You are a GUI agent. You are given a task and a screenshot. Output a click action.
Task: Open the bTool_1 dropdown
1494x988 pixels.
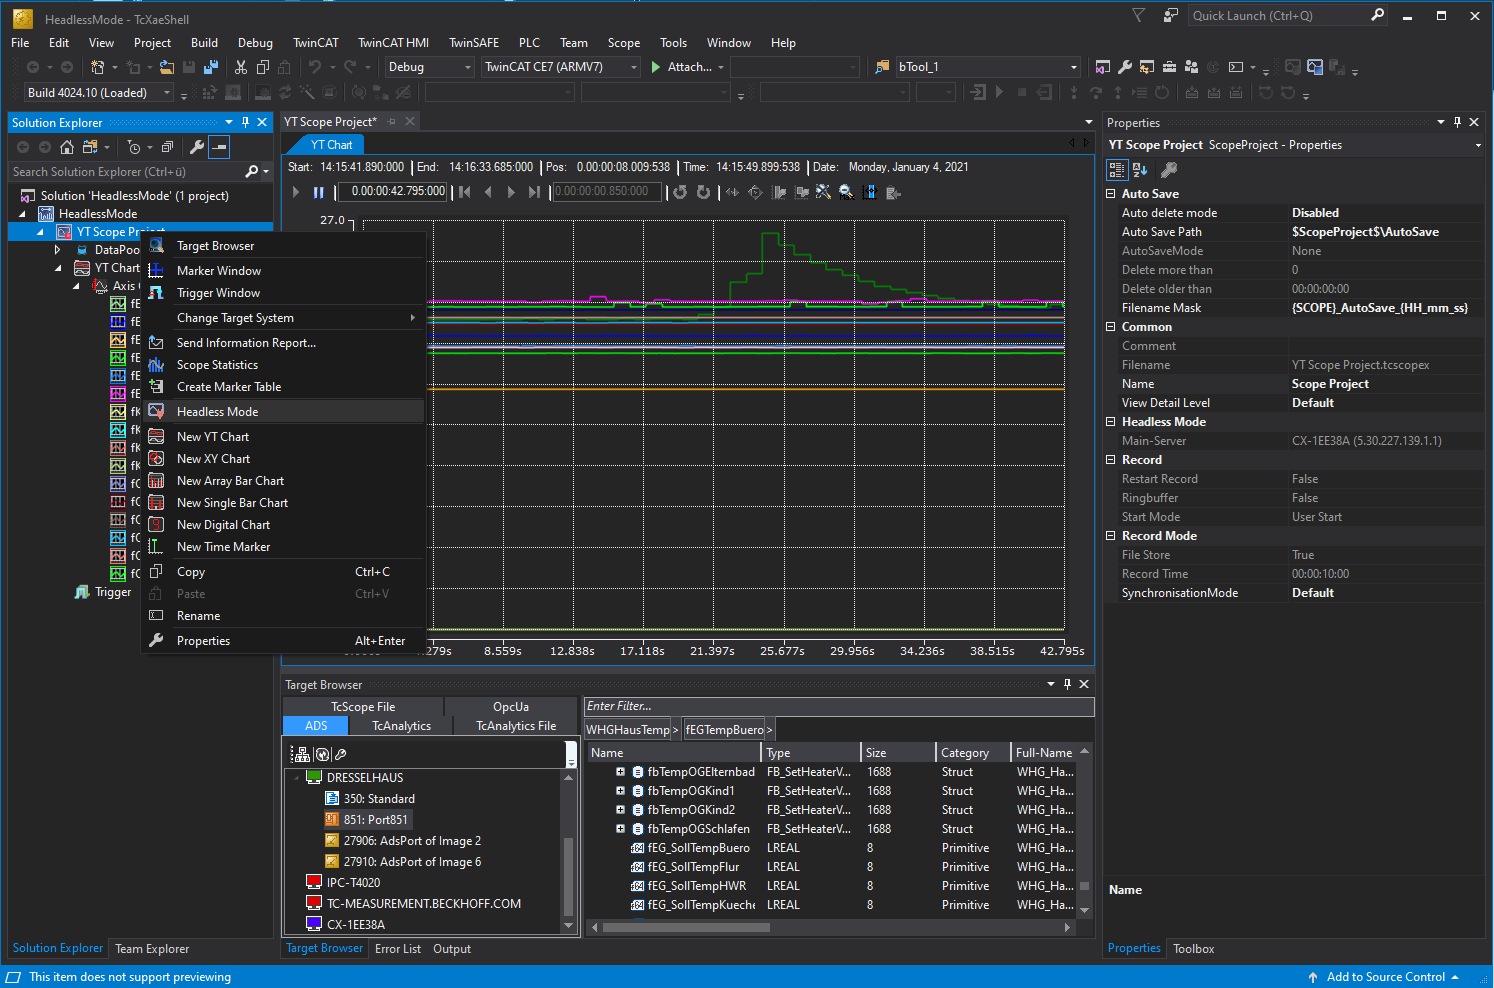988,67
